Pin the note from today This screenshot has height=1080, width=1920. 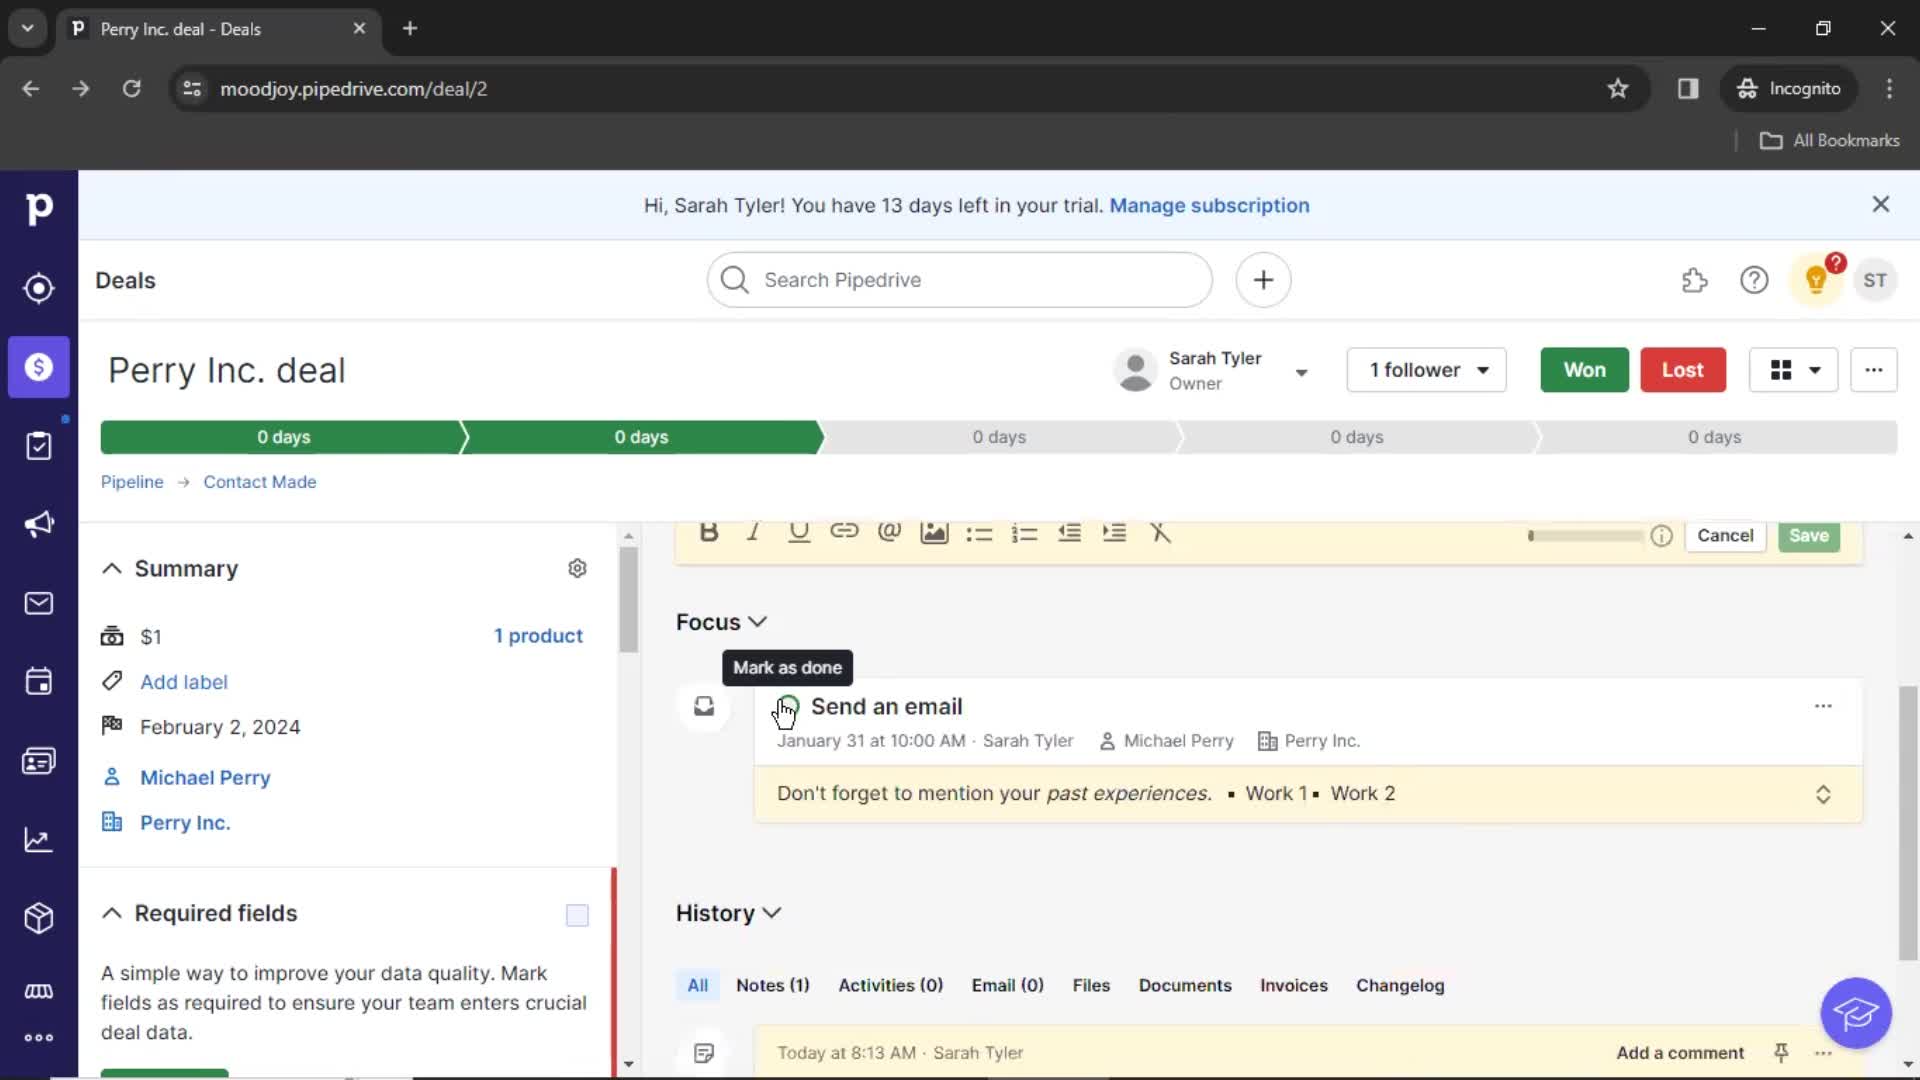point(1781,1052)
